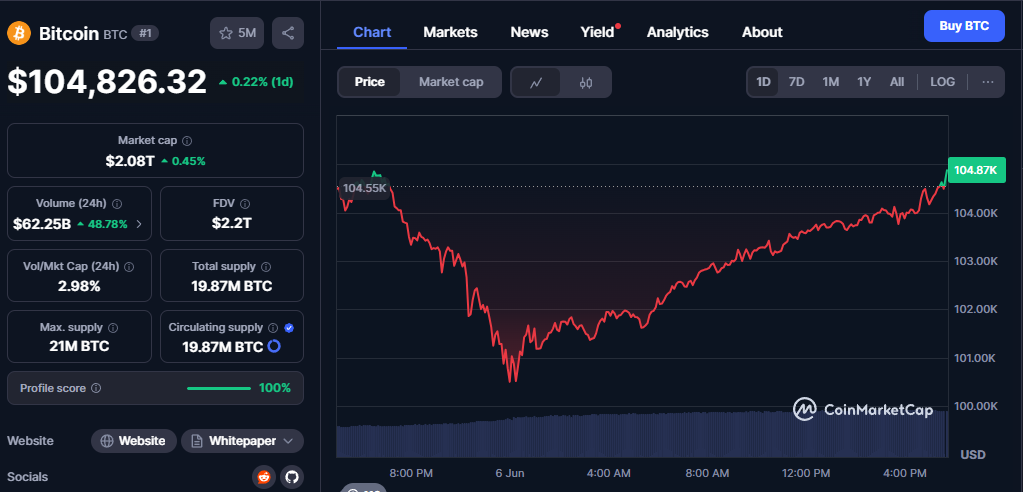Open the Bitcoin Website link
This screenshot has height=492, width=1023.
click(x=134, y=441)
